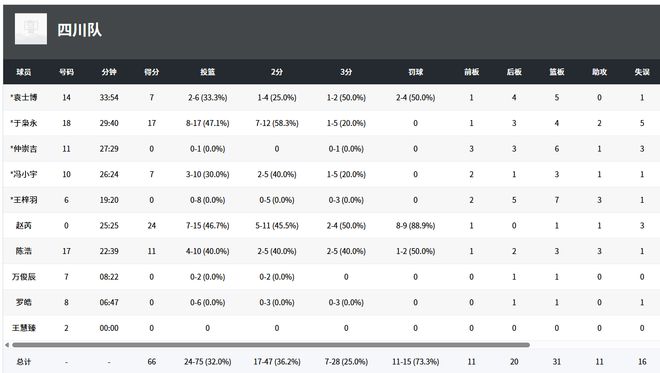
Task: Click the 总计 totals row label
Action: (x=24, y=362)
